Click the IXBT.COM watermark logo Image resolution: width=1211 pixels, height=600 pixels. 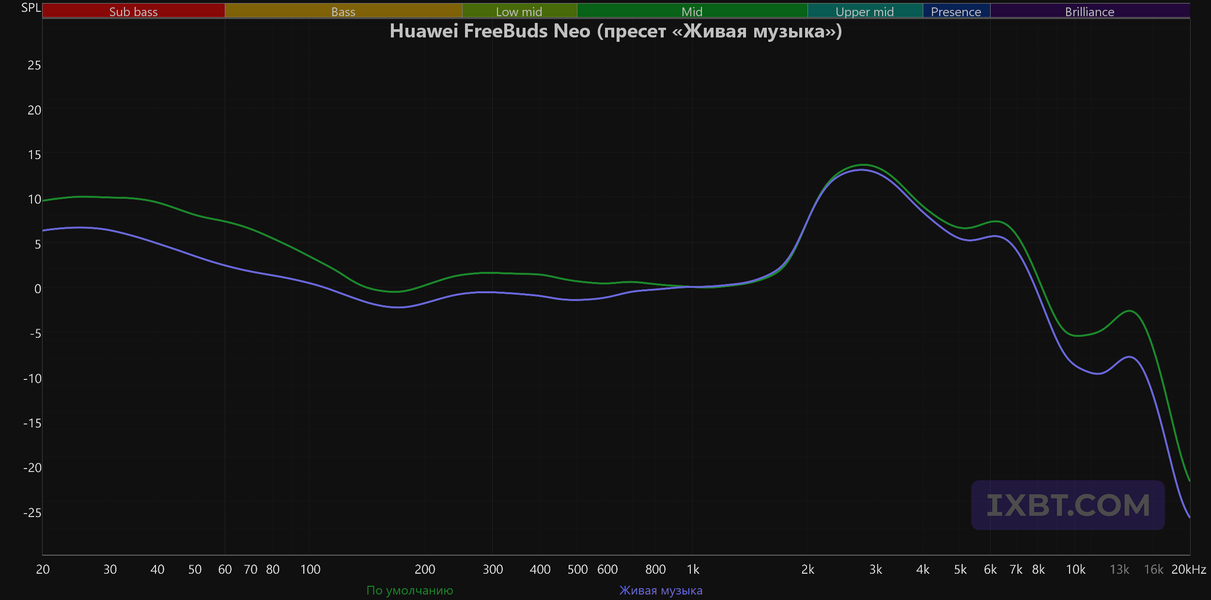(x=1068, y=505)
